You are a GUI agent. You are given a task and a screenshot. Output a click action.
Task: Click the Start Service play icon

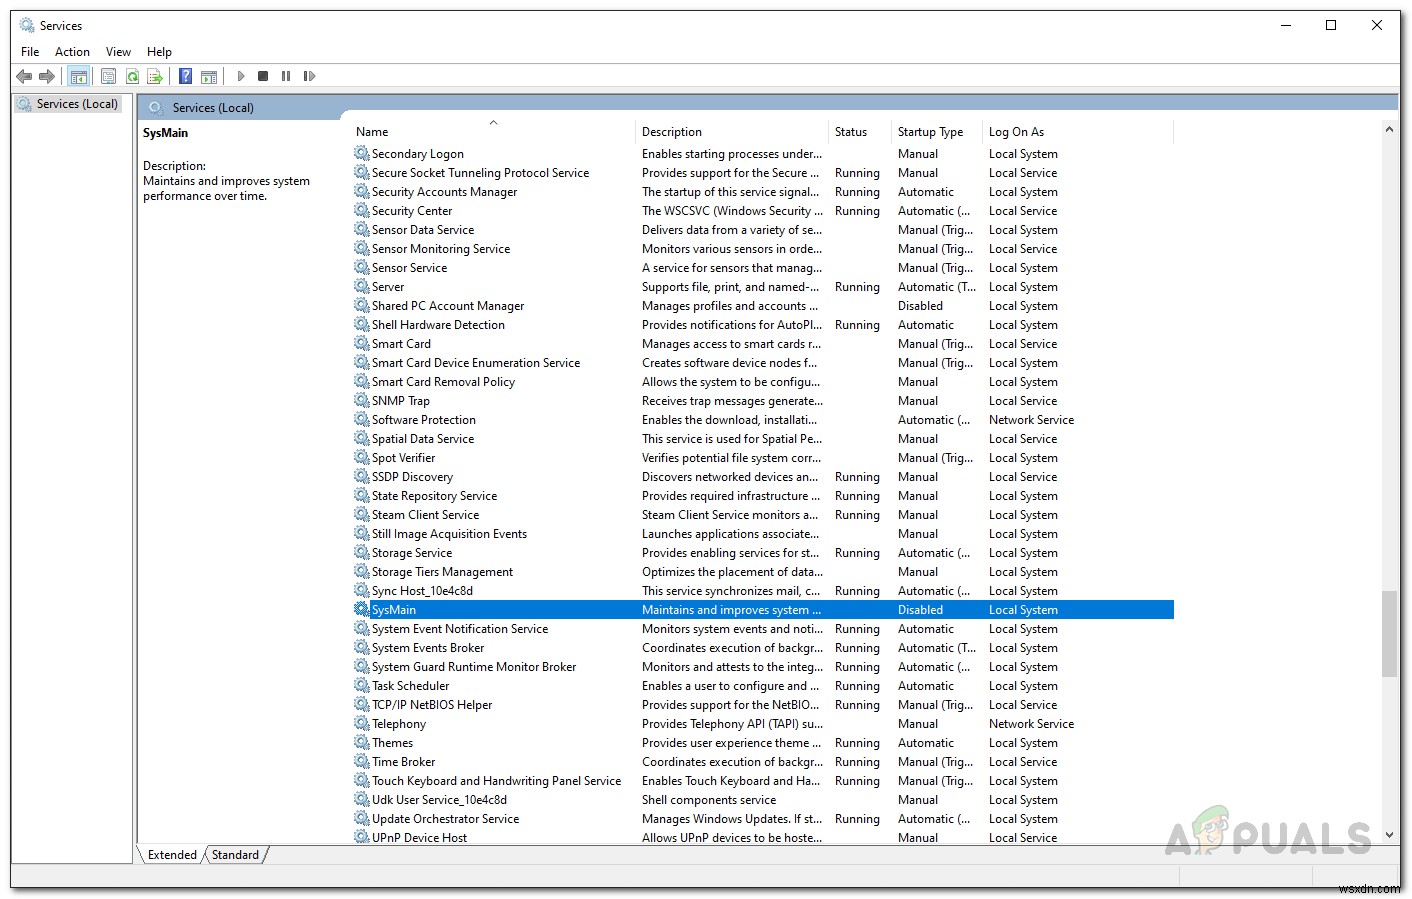(240, 76)
